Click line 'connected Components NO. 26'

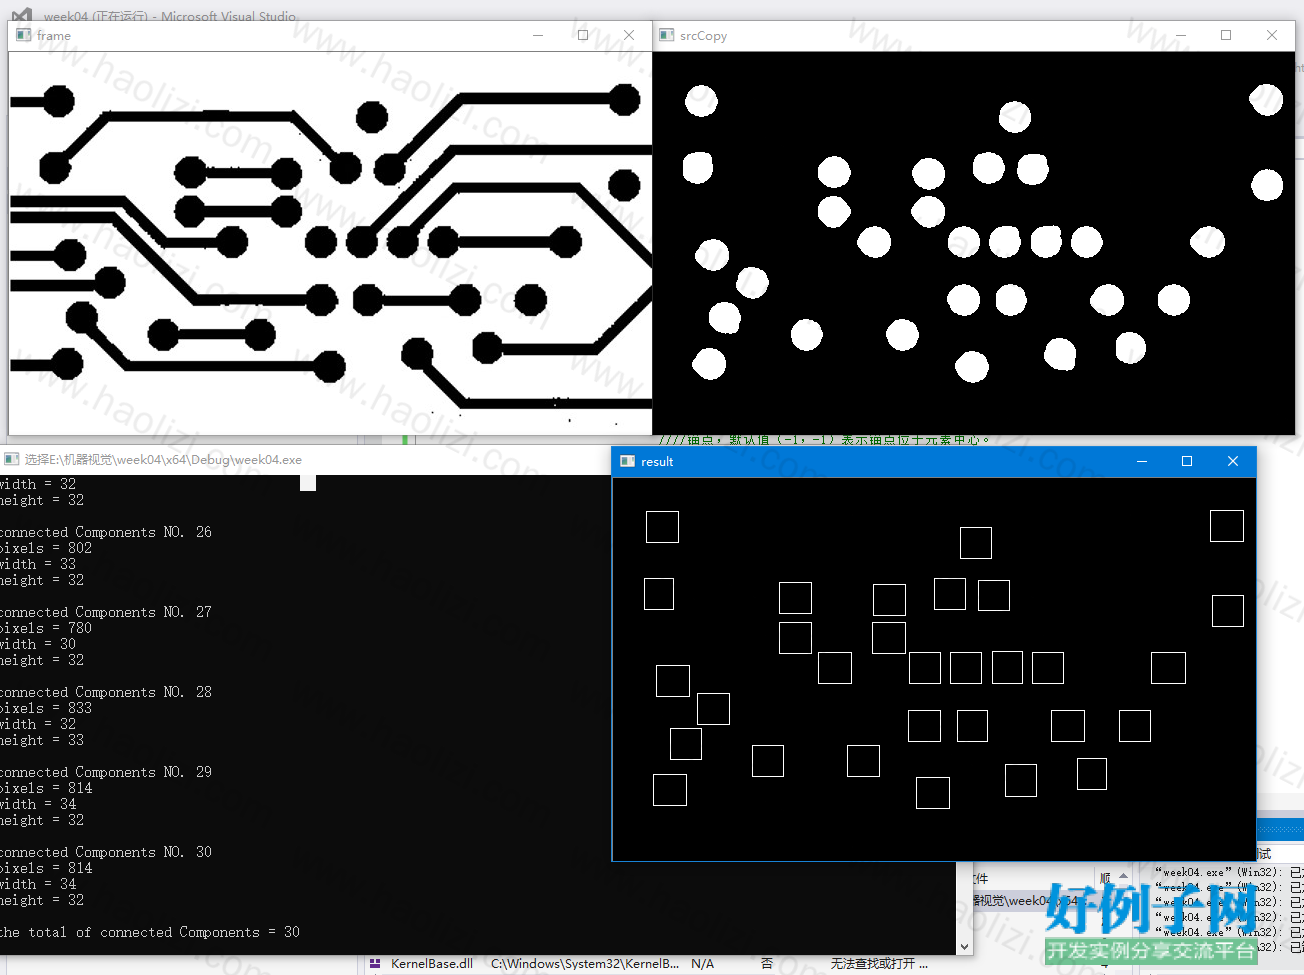pyautogui.click(x=106, y=532)
